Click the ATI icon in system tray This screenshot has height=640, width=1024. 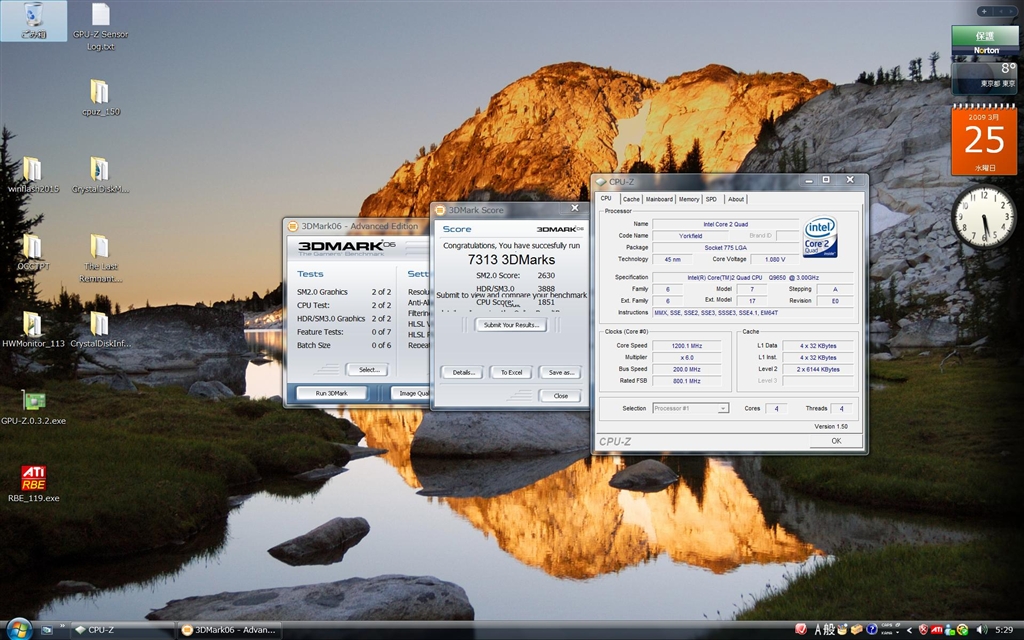tap(936, 629)
